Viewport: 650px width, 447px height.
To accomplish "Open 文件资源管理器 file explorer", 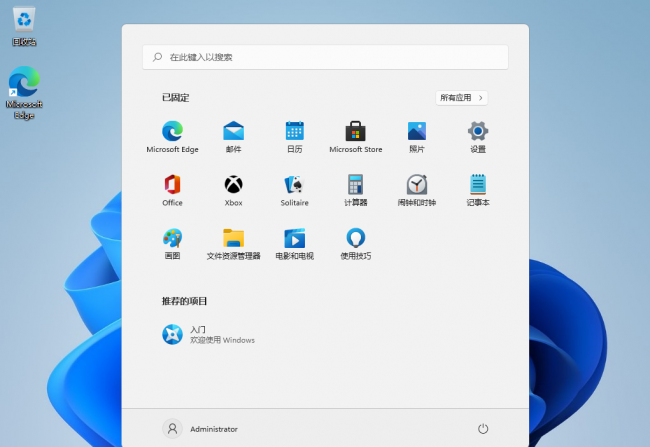I will pos(233,244).
